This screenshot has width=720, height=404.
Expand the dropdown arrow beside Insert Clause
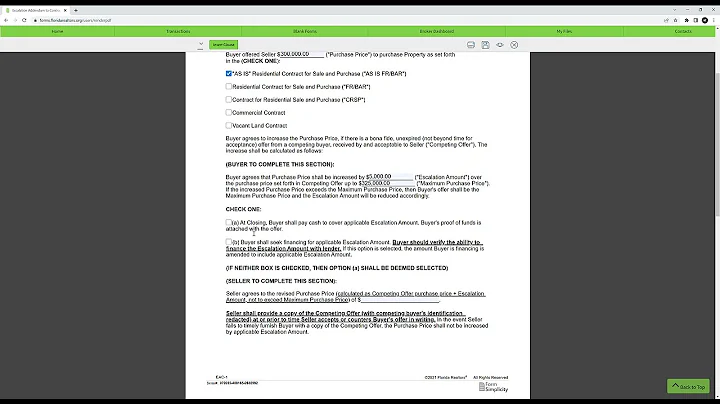(x=201, y=45)
